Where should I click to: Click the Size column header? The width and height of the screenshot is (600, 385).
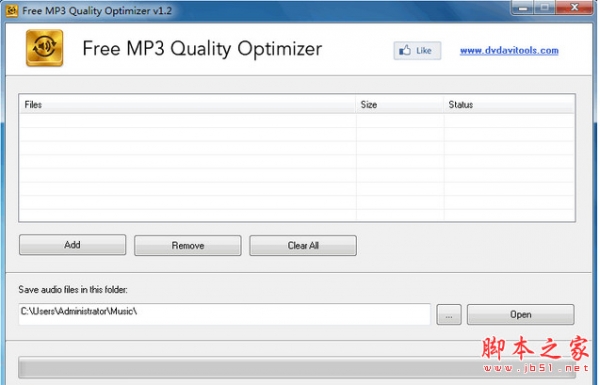(x=399, y=104)
